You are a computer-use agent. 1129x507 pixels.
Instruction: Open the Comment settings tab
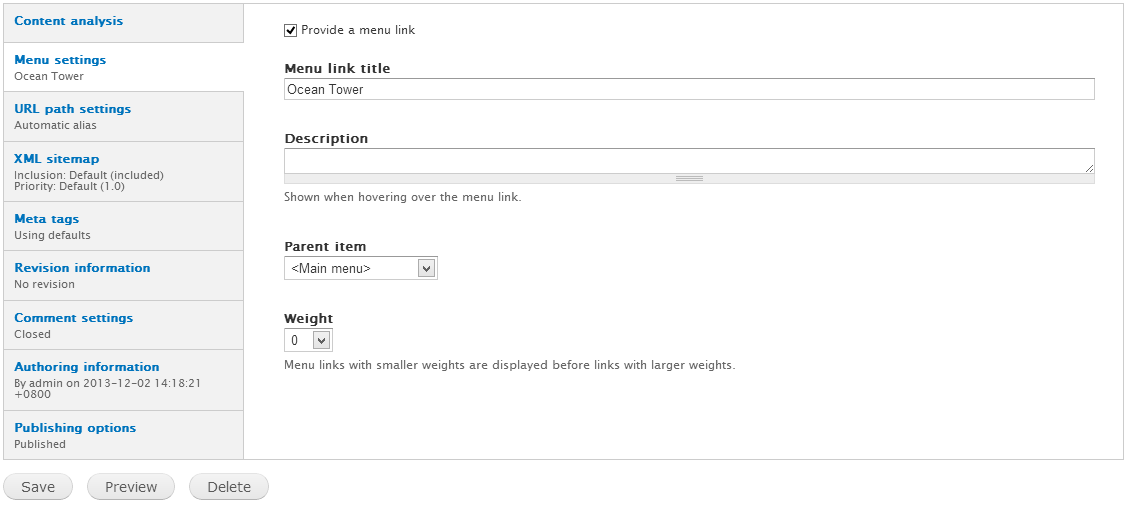click(x=73, y=318)
